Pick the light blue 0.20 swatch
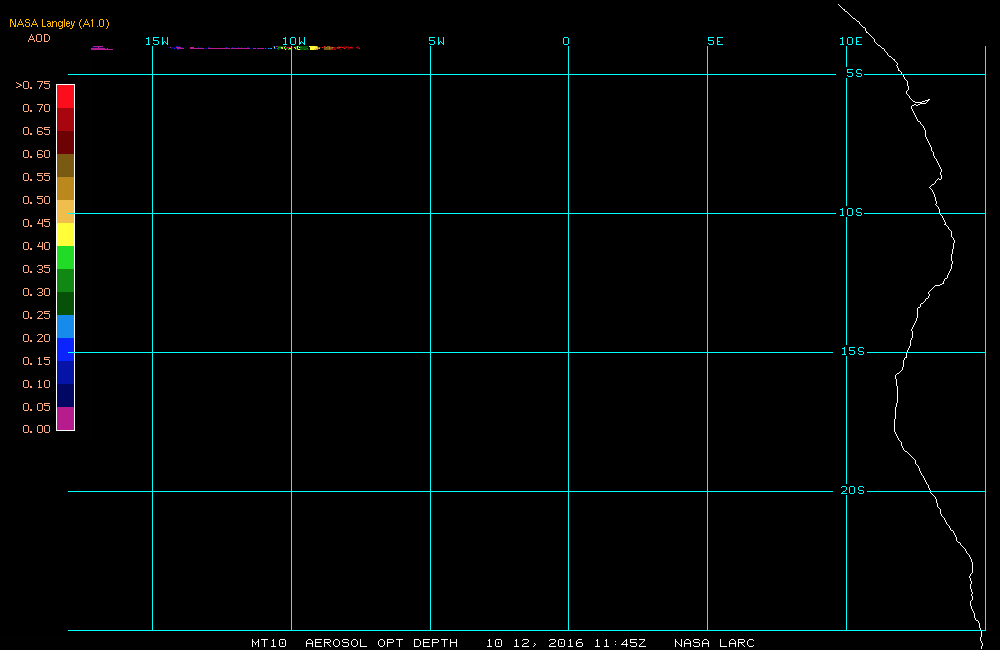This screenshot has width=1000, height=650. click(x=66, y=326)
